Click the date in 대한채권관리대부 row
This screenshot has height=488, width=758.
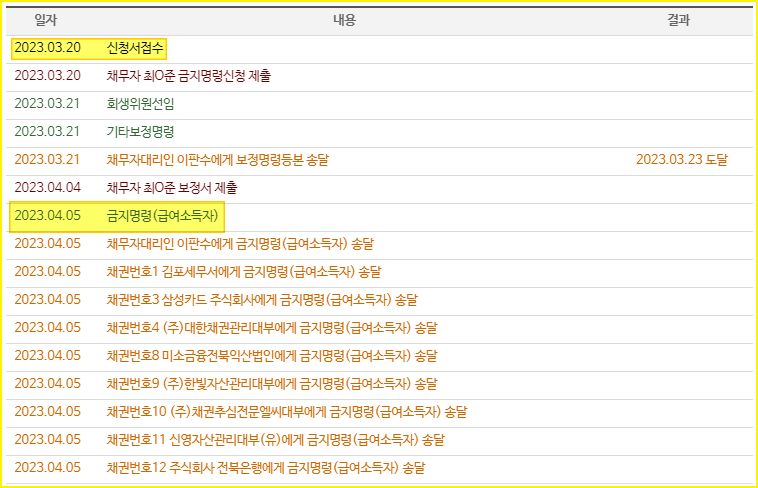point(47,328)
